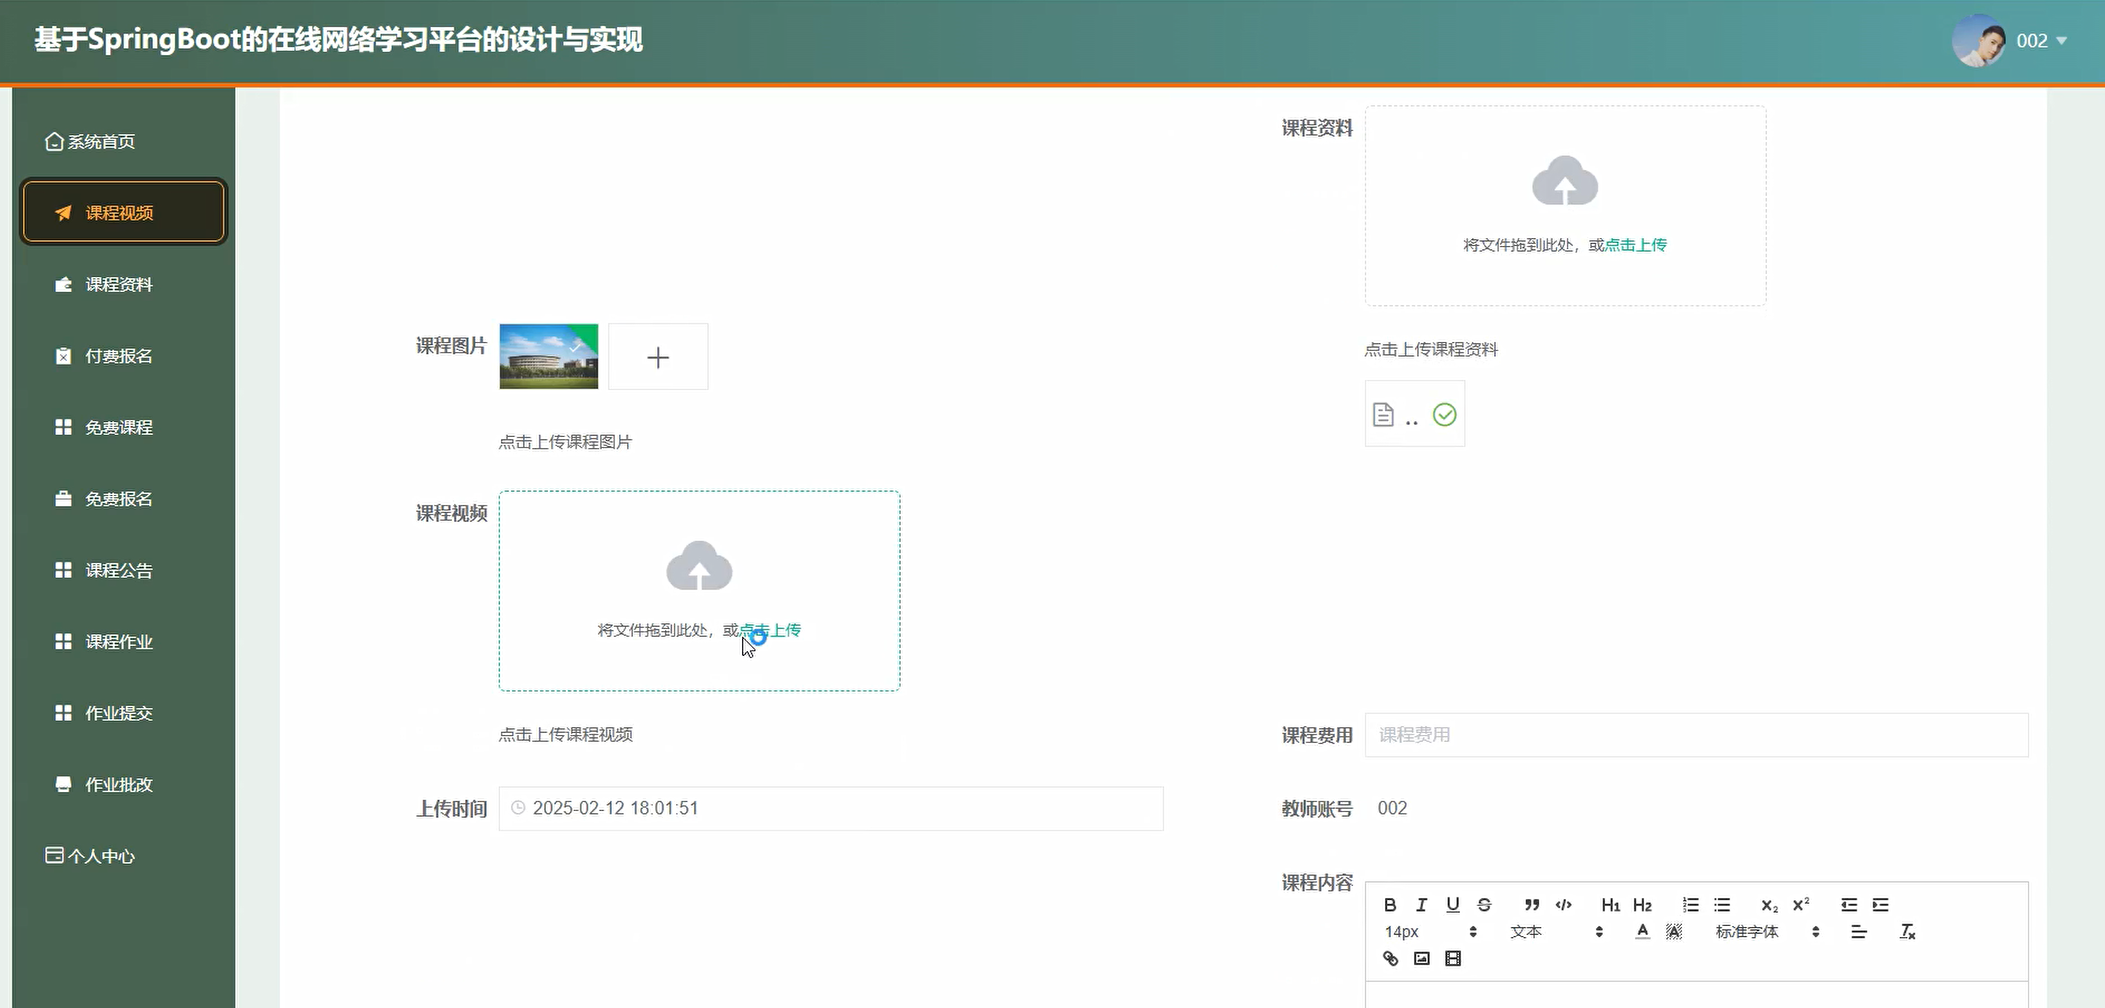Toggle the unordered bullet list
Viewport: 2105px width, 1008px height.
[x=1722, y=905]
